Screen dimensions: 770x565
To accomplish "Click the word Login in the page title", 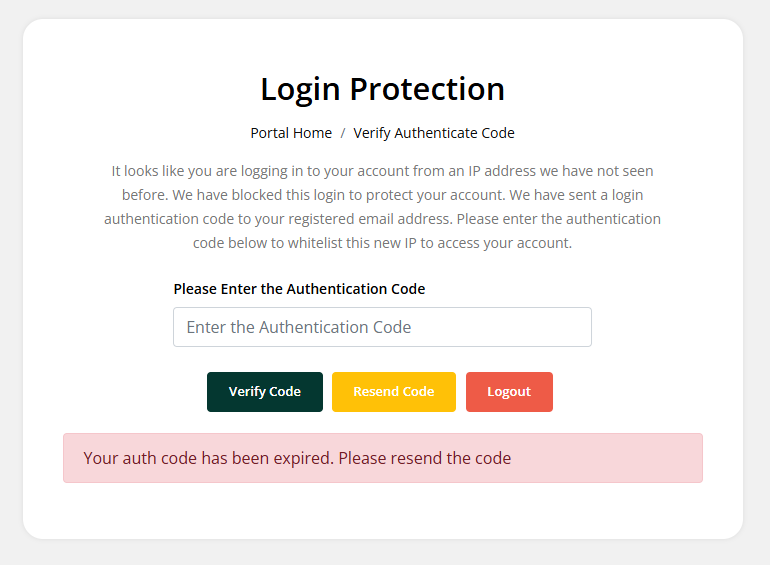I will coord(302,89).
